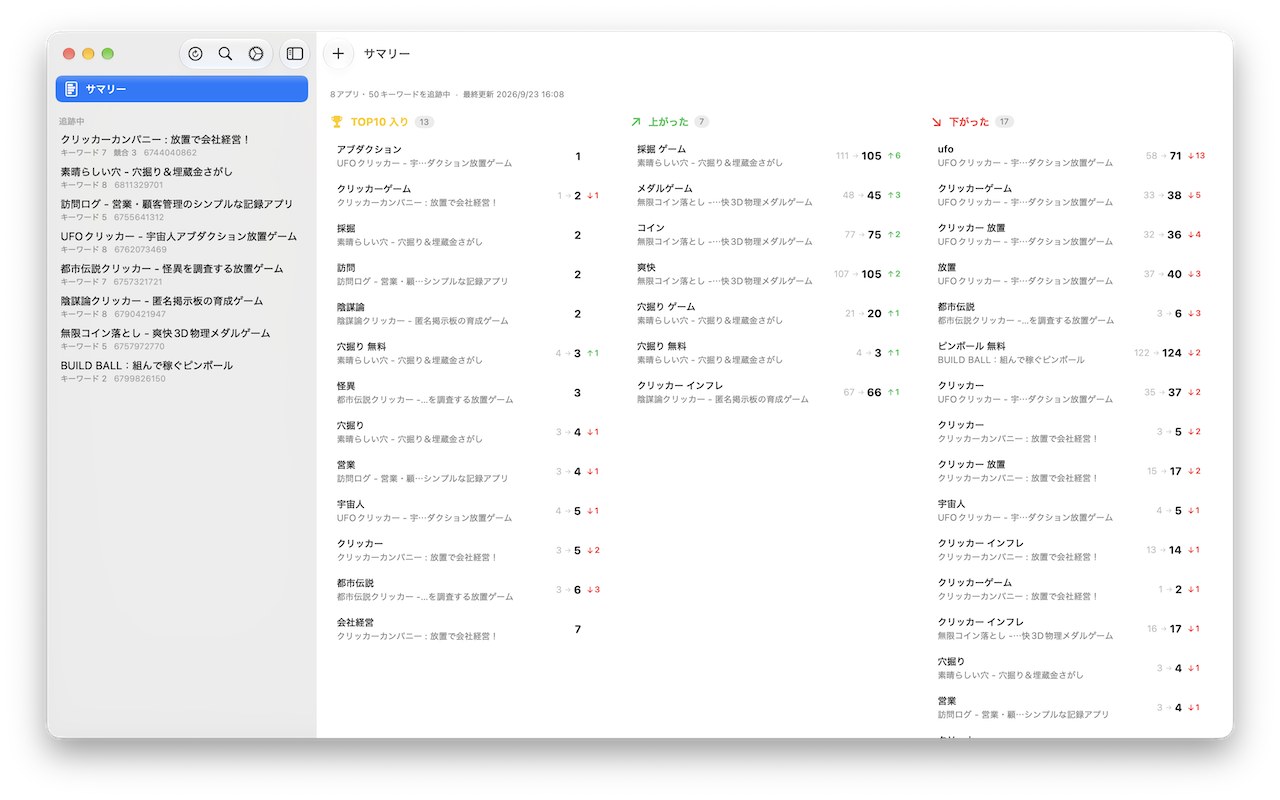Select BUILD BALL：組んで稼ぐピンボール in sidebar
1280x800 pixels.
(x=182, y=371)
